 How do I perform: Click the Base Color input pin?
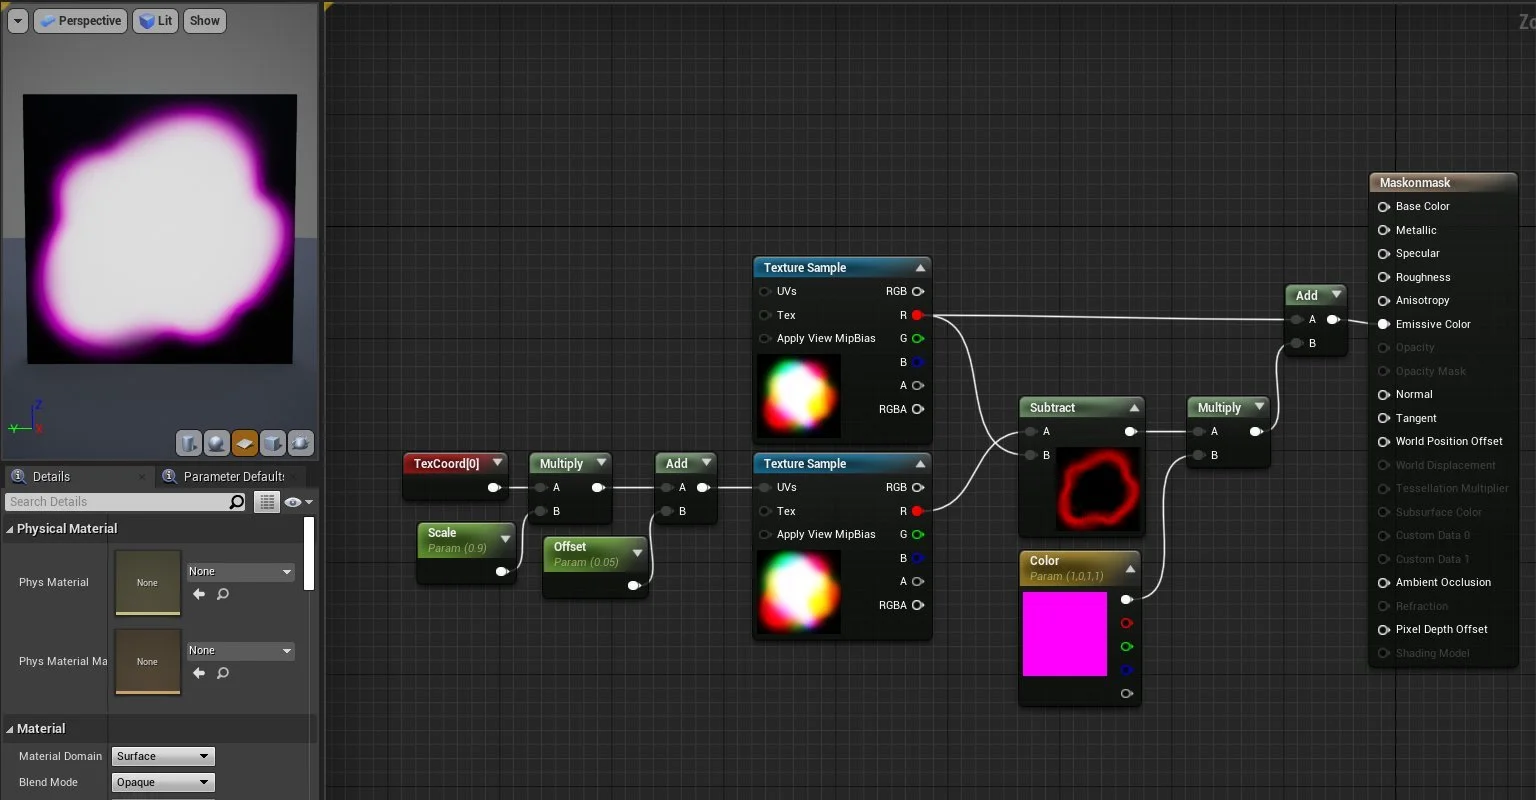[1384, 206]
